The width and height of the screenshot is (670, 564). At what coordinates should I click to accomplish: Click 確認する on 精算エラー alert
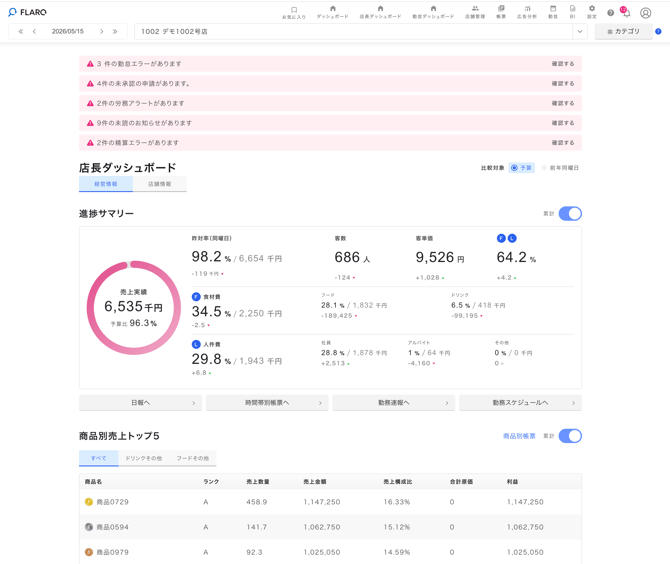(563, 142)
